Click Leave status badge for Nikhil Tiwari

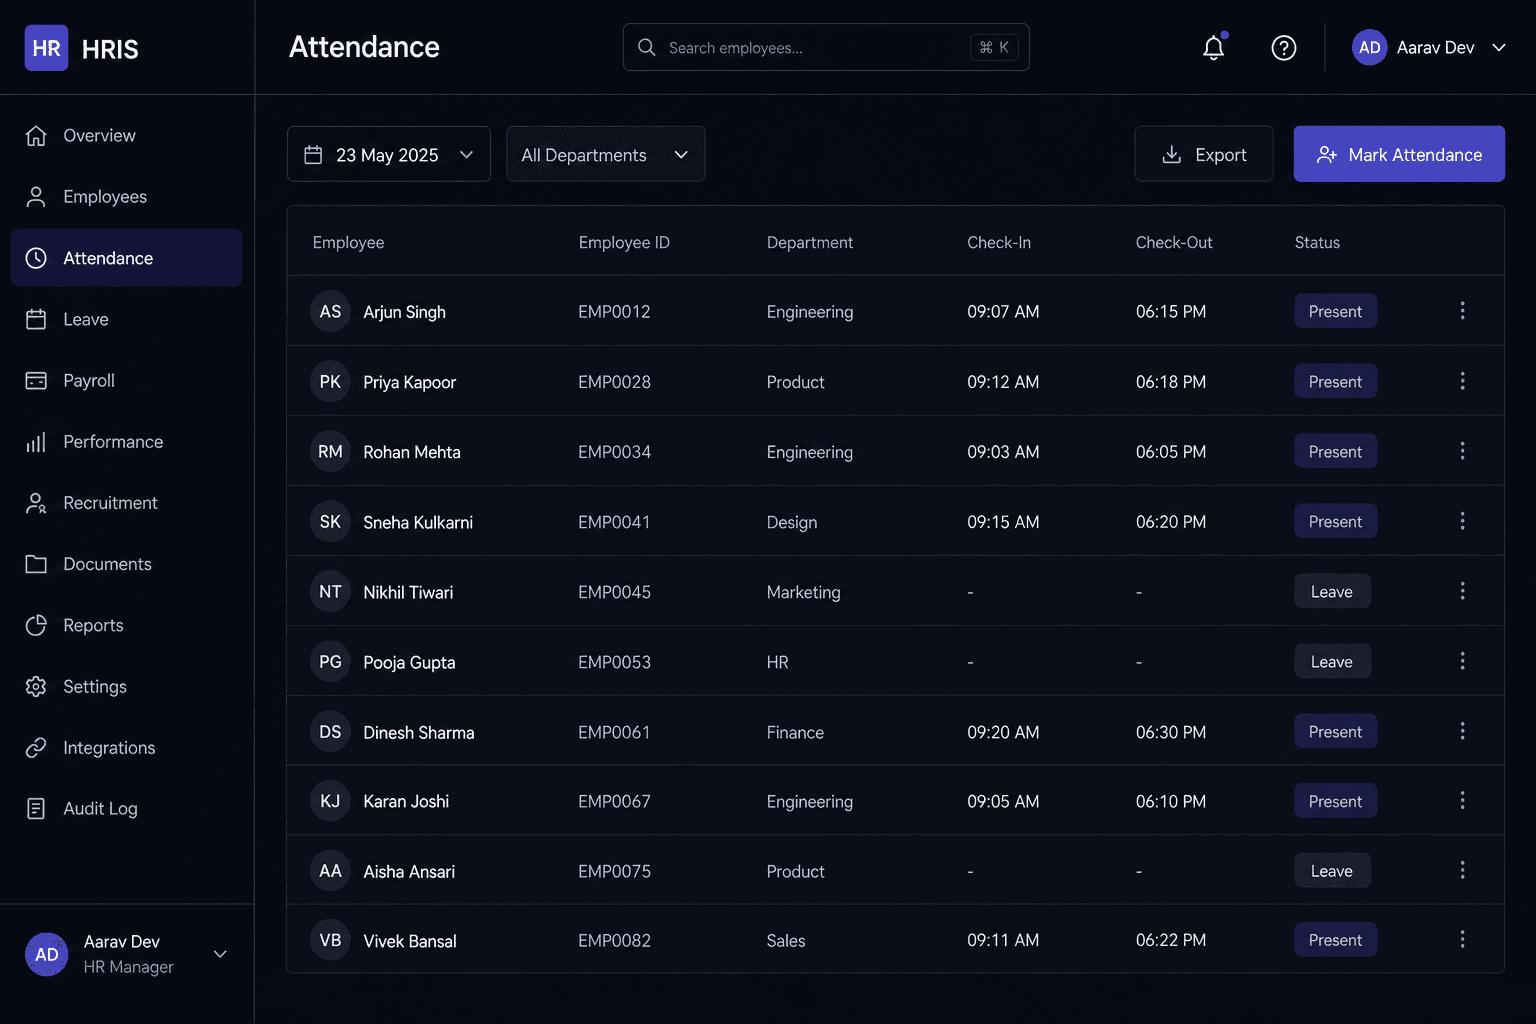(x=1332, y=591)
